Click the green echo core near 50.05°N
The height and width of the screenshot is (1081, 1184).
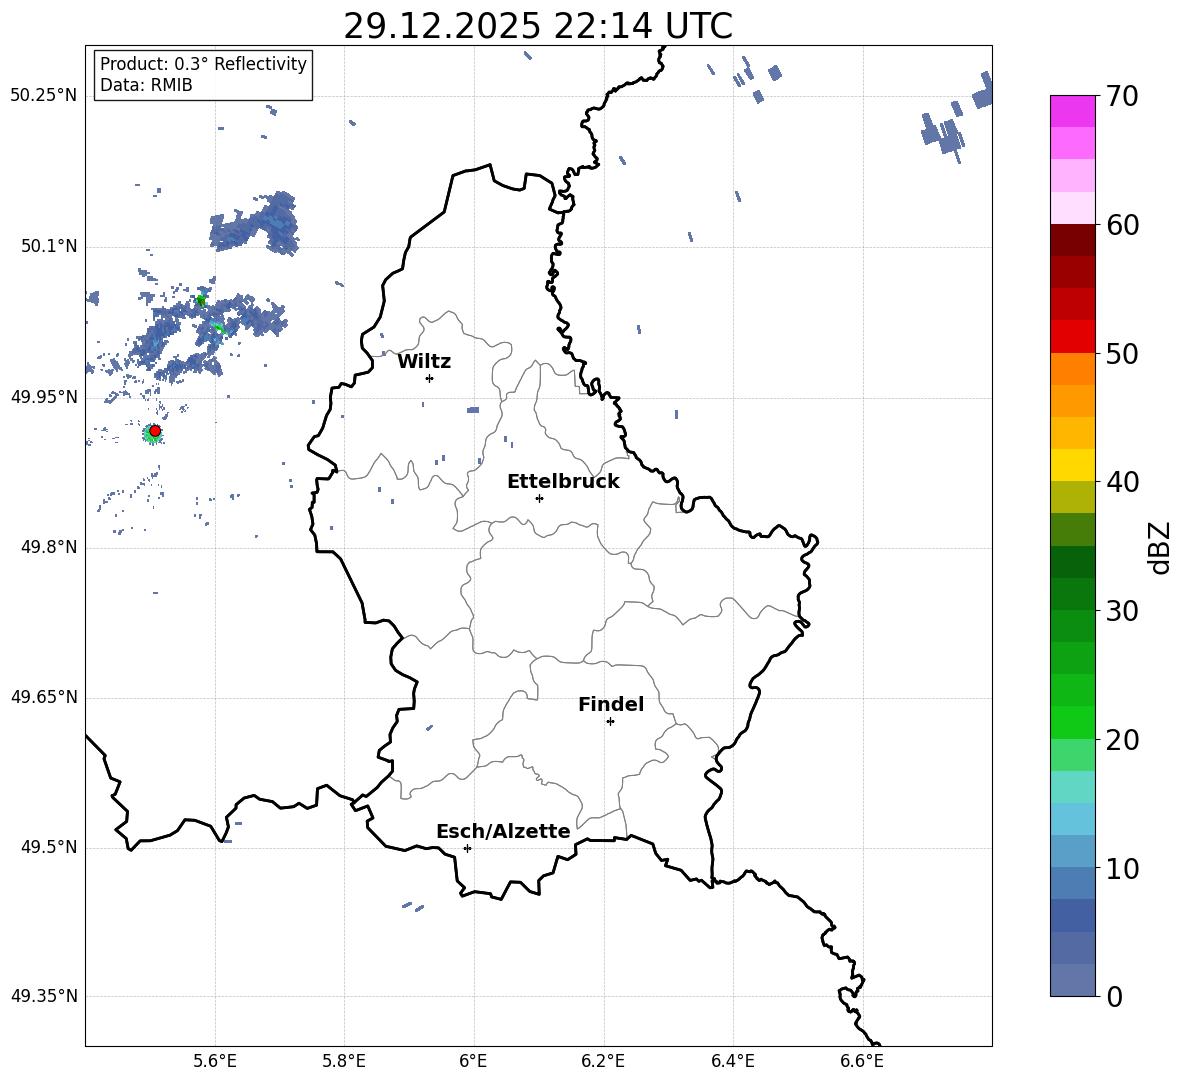[x=201, y=300]
